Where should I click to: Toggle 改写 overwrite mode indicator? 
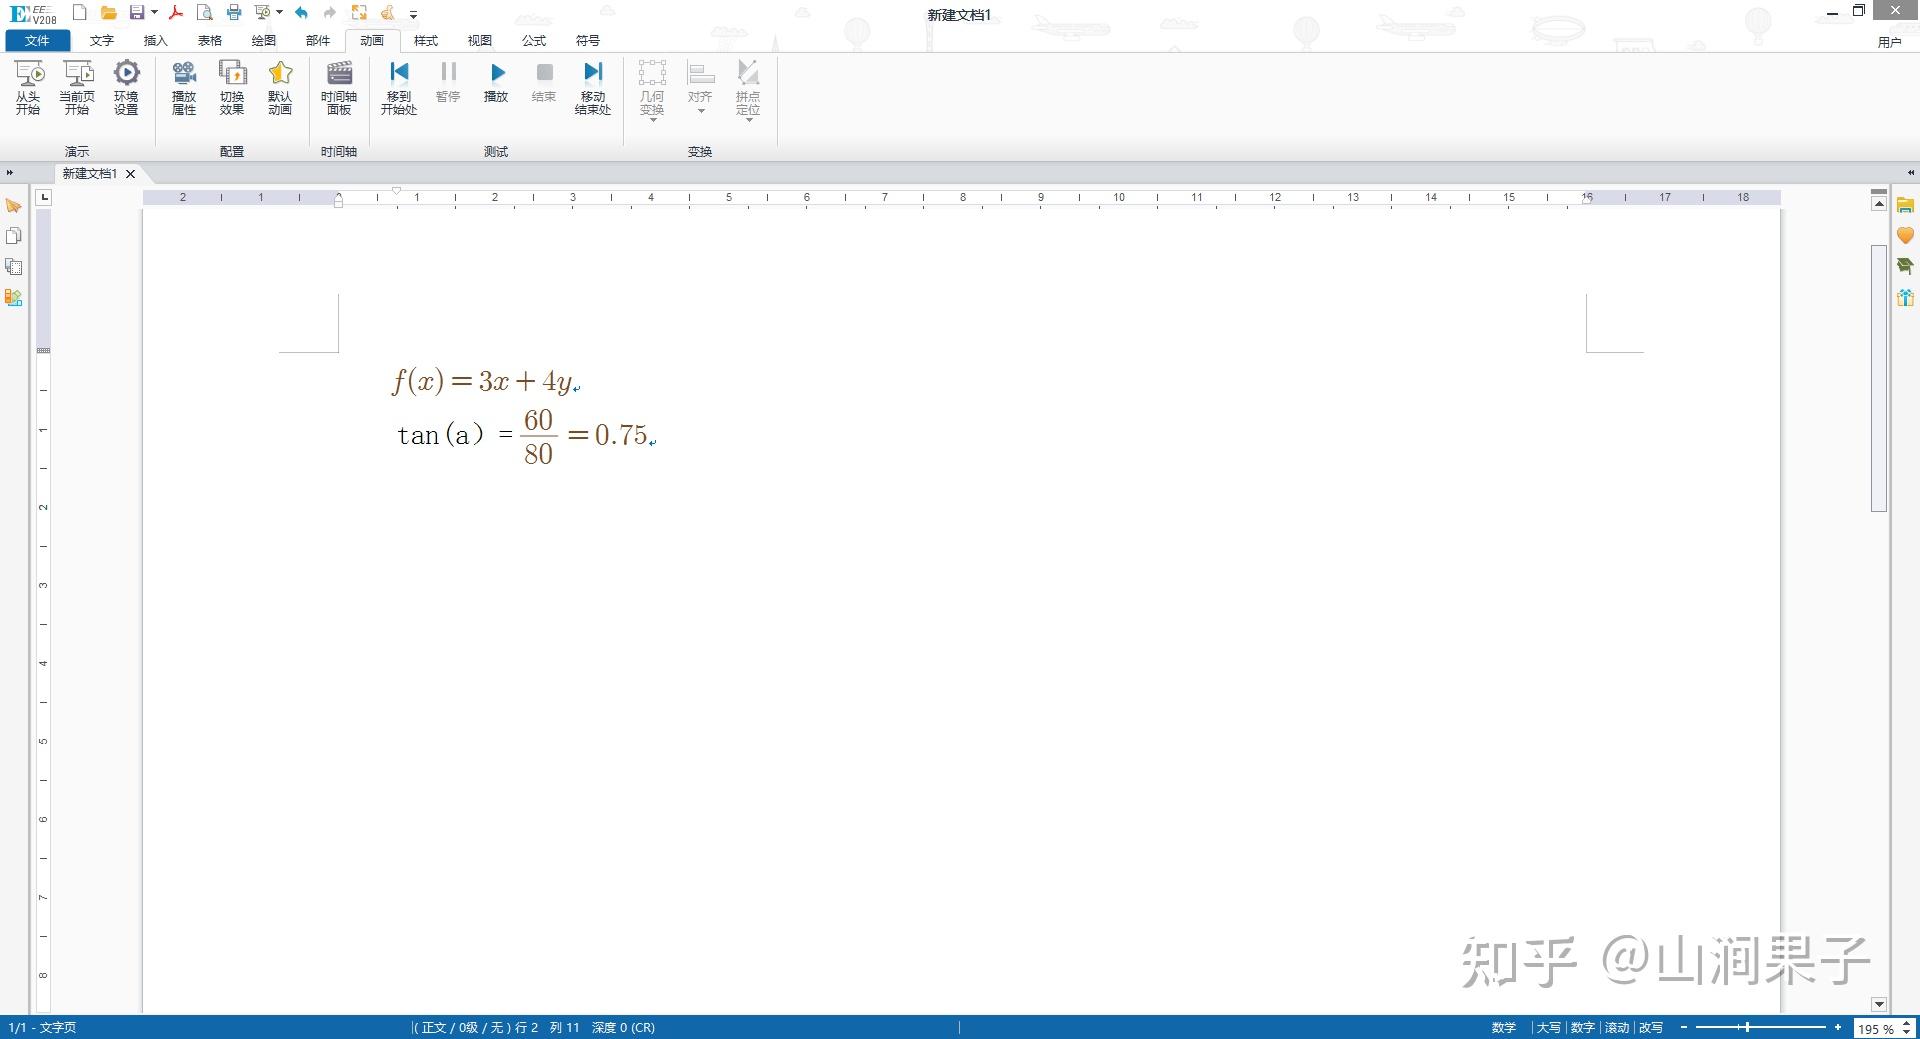pyautogui.click(x=1651, y=1028)
